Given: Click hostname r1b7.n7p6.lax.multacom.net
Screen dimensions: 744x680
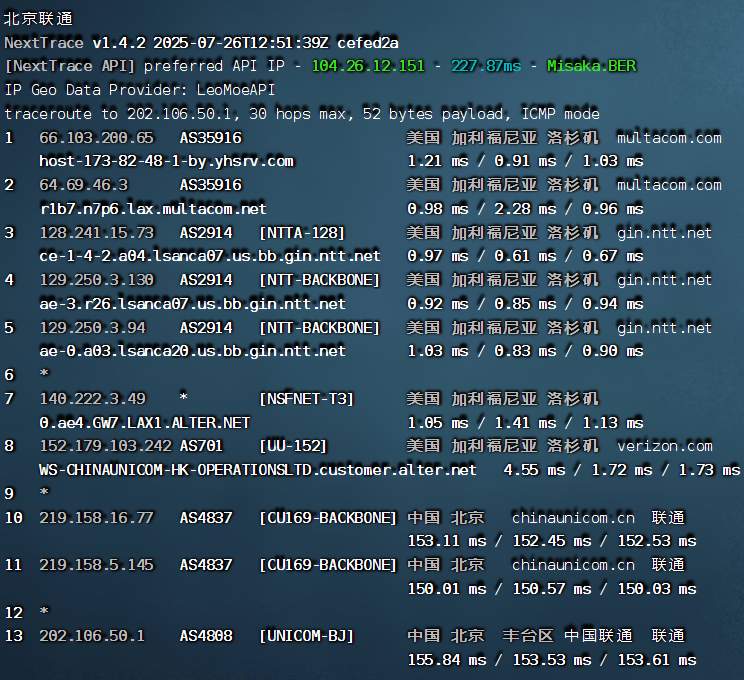Looking at the screenshot, I should 153,209.
